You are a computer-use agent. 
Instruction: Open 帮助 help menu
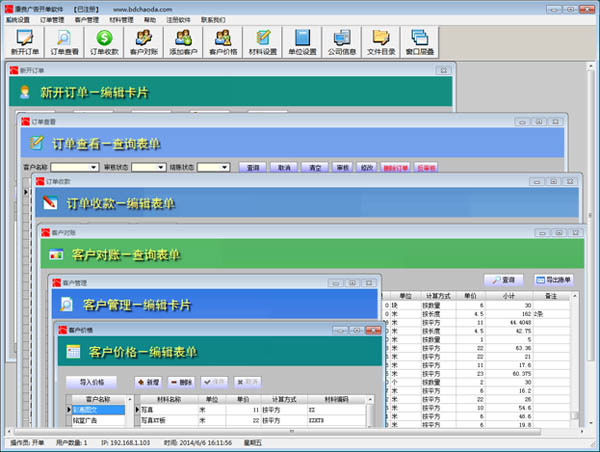[x=150, y=20]
